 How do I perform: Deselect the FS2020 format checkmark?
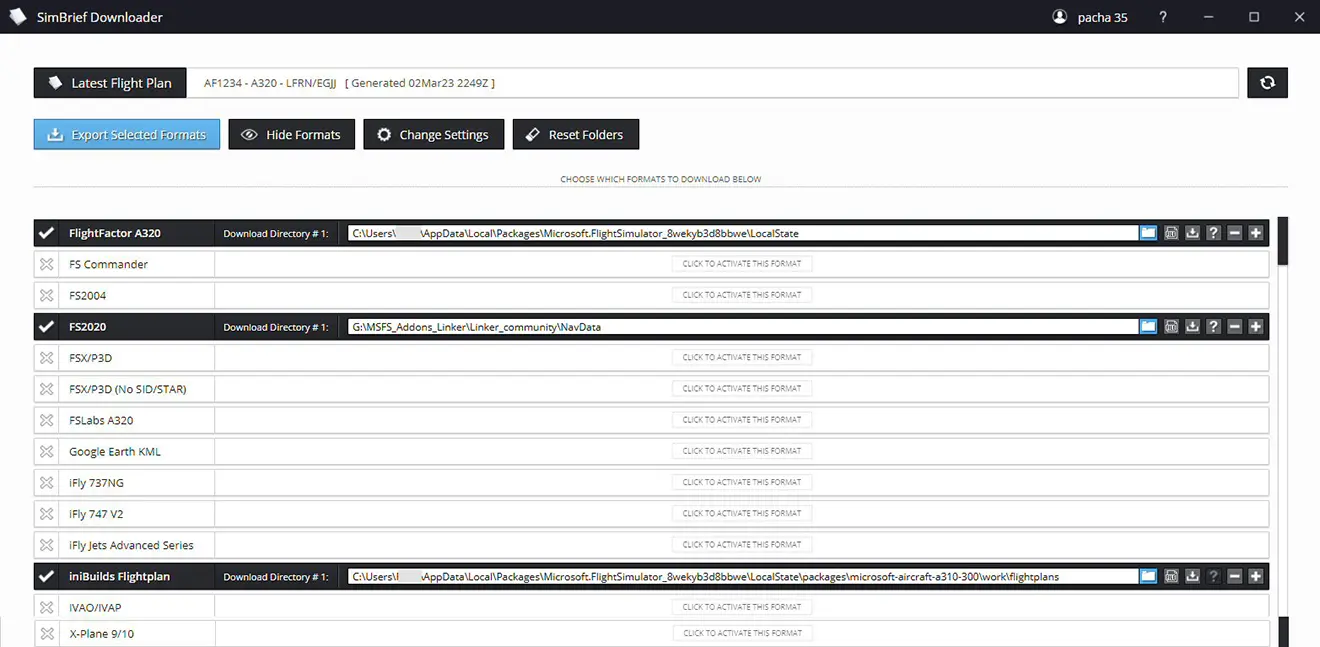(x=46, y=327)
